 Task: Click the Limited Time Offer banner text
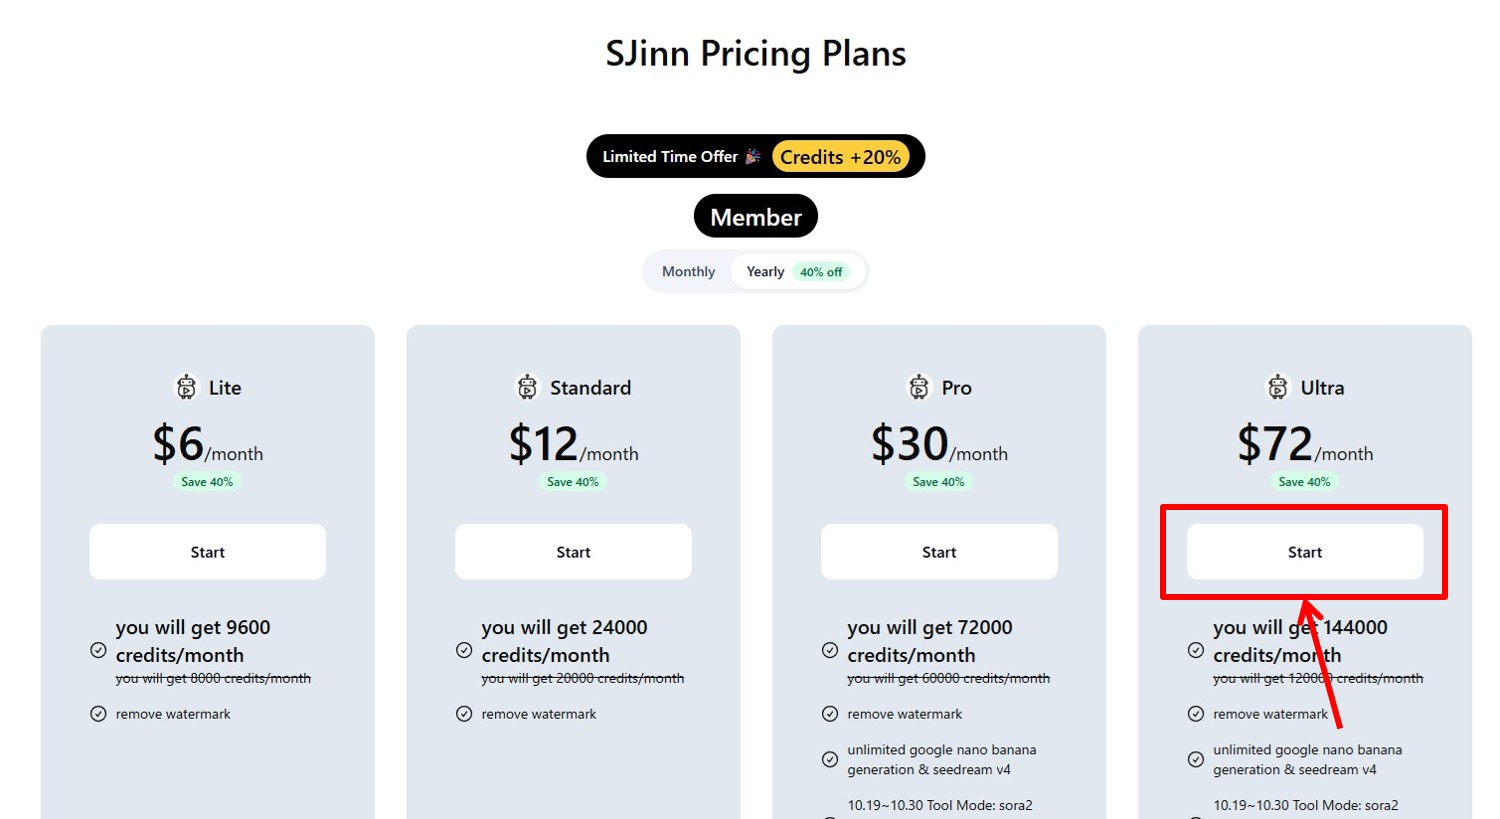[670, 157]
